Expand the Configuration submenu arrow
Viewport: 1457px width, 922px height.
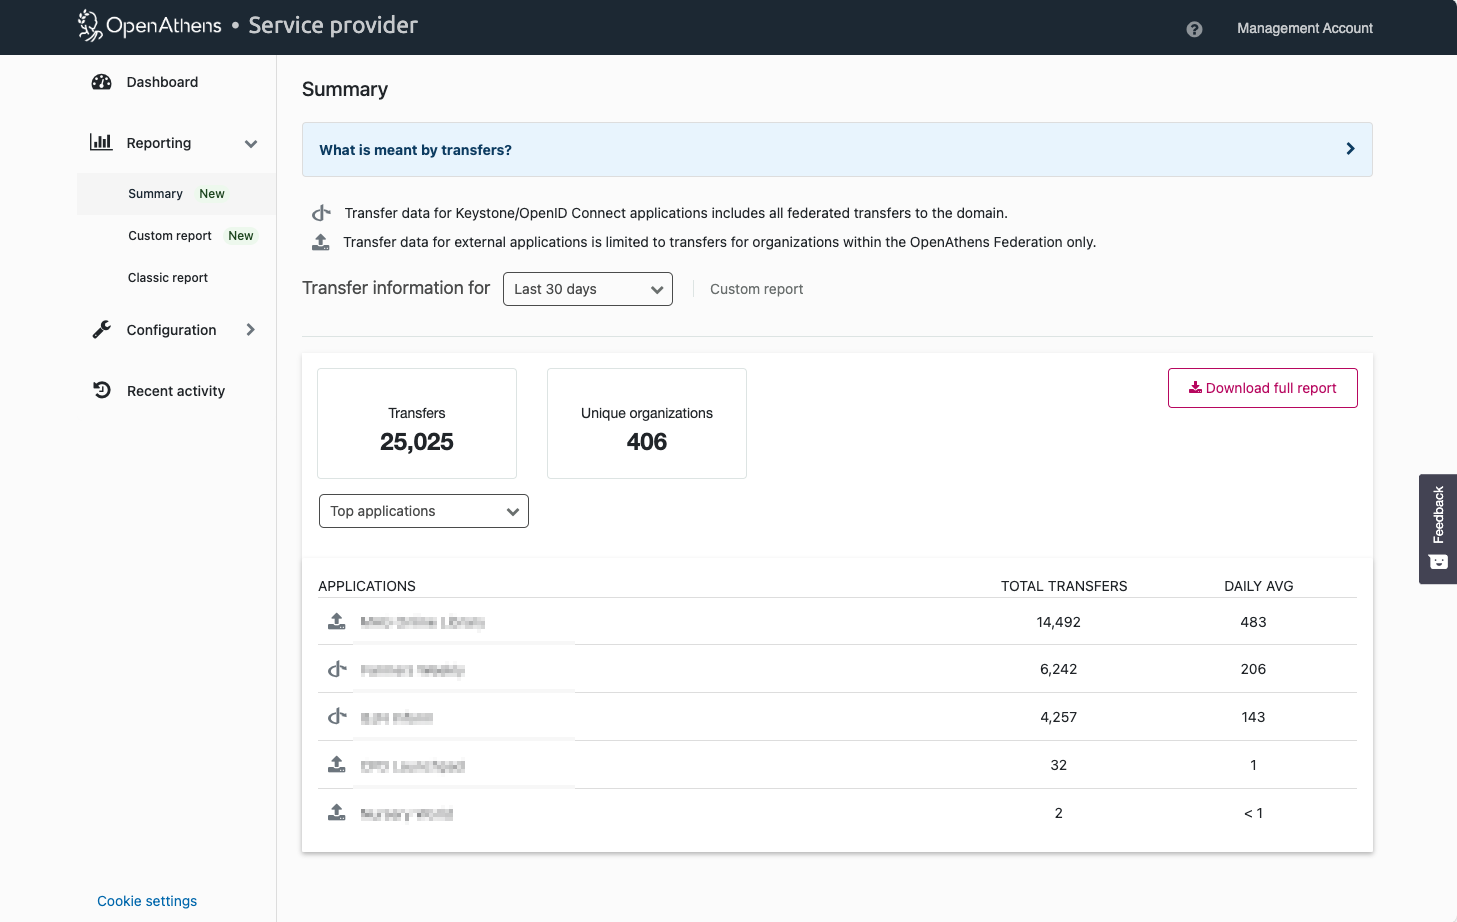[x=250, y=329]
